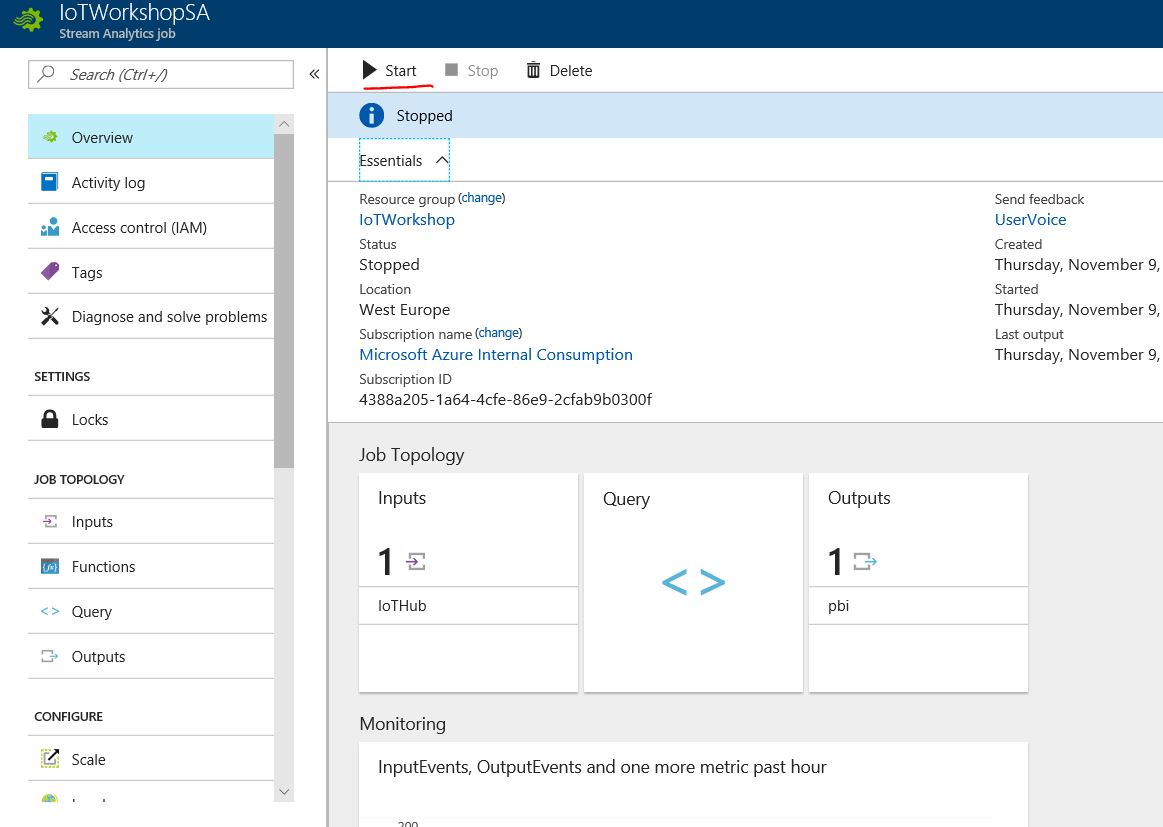Click the West Europe location value
The image size is (1163, 827).
(404, 309)
